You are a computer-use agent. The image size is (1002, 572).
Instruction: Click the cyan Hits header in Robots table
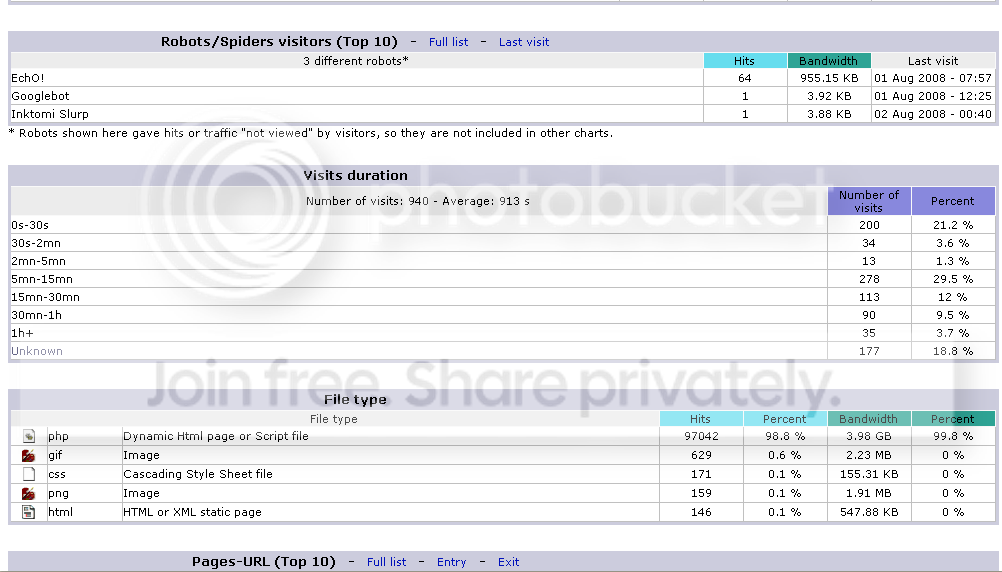coord(744,61)
